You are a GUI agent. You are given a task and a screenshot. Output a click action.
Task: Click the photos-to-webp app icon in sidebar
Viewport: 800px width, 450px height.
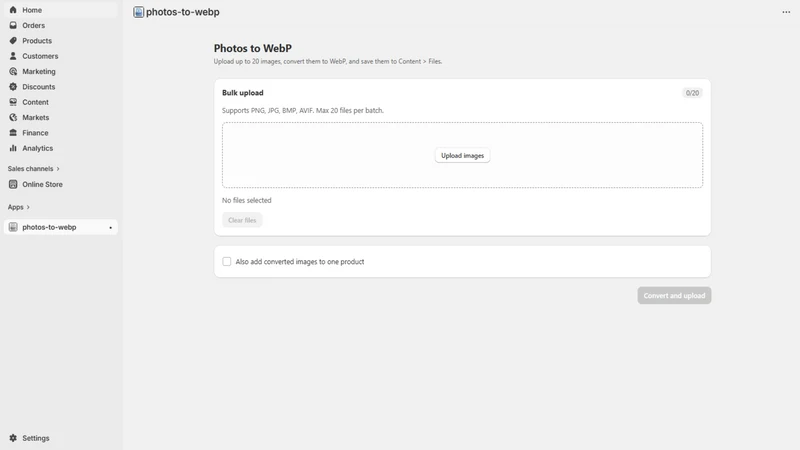tap(13, 227)
